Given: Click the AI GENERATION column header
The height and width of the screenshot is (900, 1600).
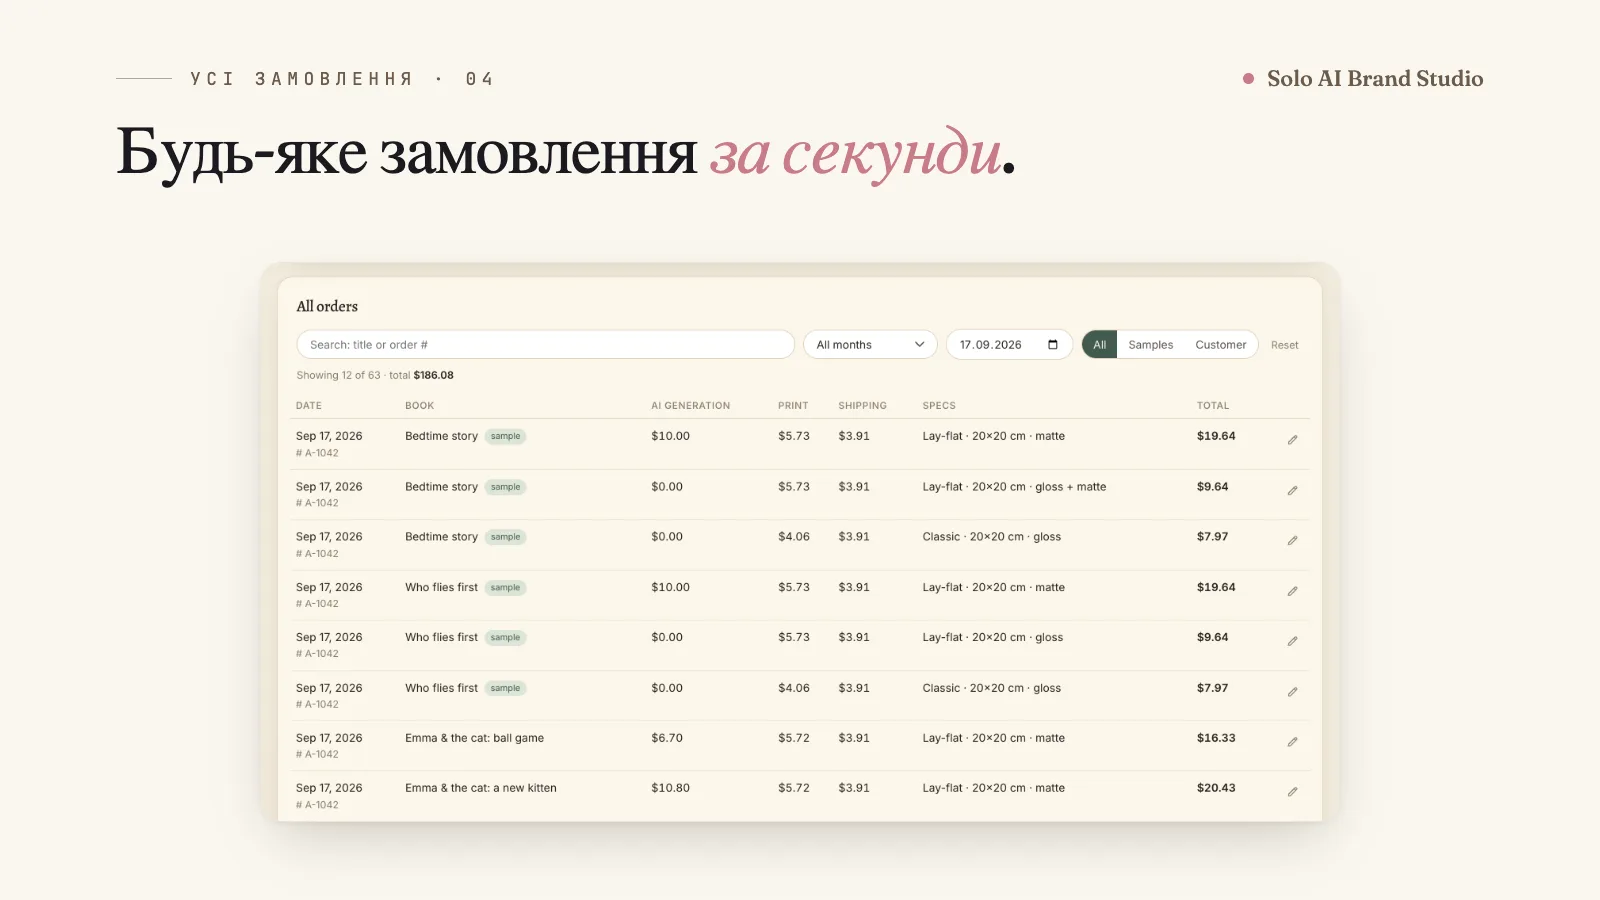Looking at the screenshot, I should (x=691, y=406).
